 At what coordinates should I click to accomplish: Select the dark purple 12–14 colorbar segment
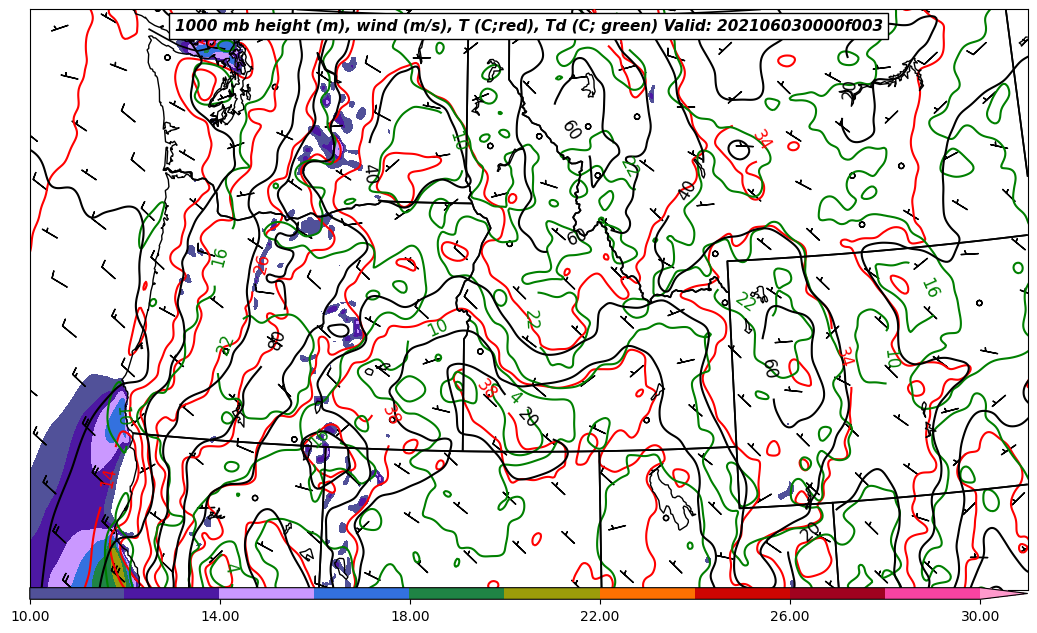[x=171, y=594]
